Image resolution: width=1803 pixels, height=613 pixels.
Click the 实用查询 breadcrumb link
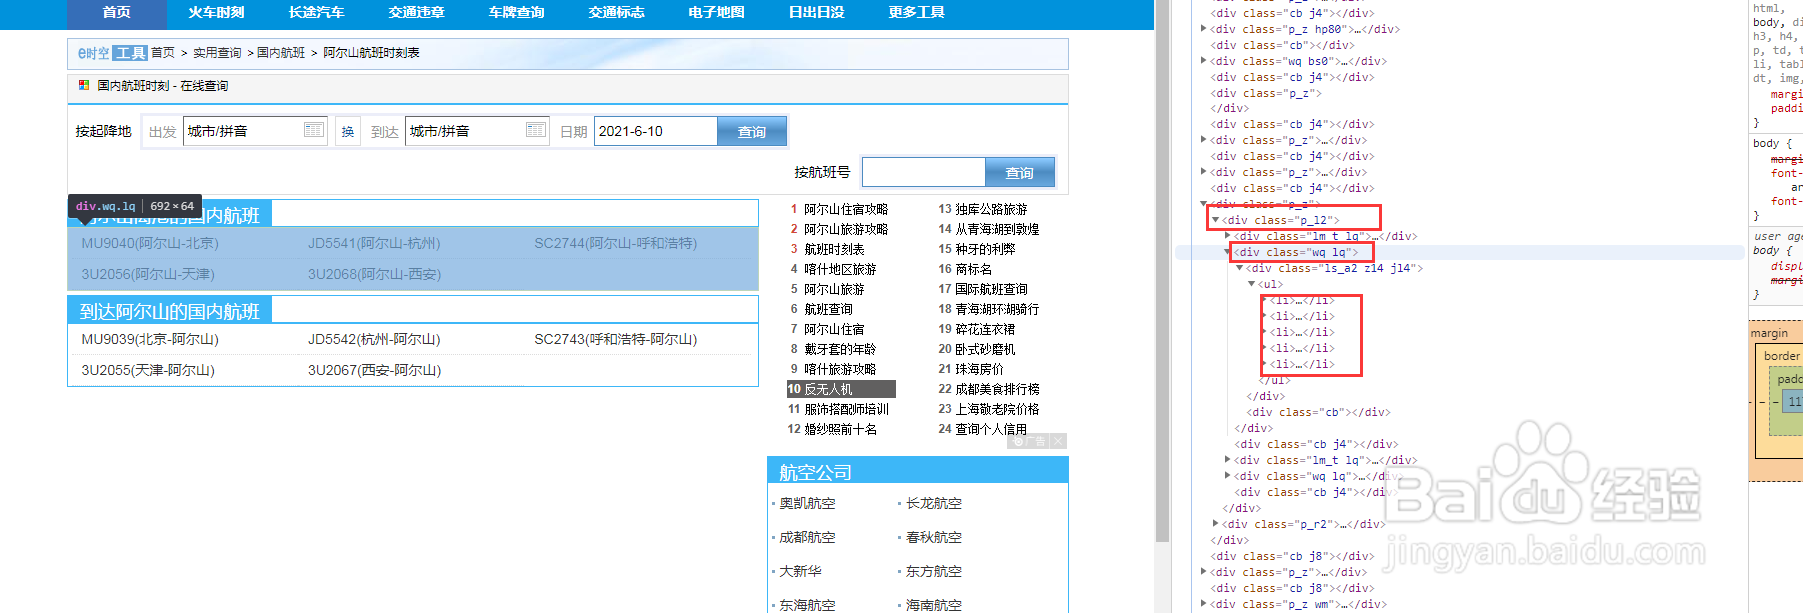pos(217,53)
